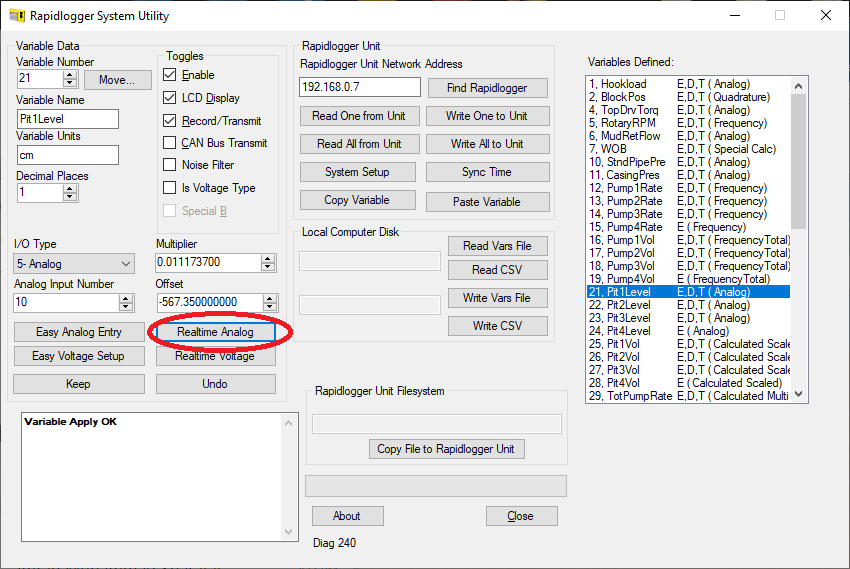Toggle the Enable checkbox
The image size is (850, 569).
170,75
